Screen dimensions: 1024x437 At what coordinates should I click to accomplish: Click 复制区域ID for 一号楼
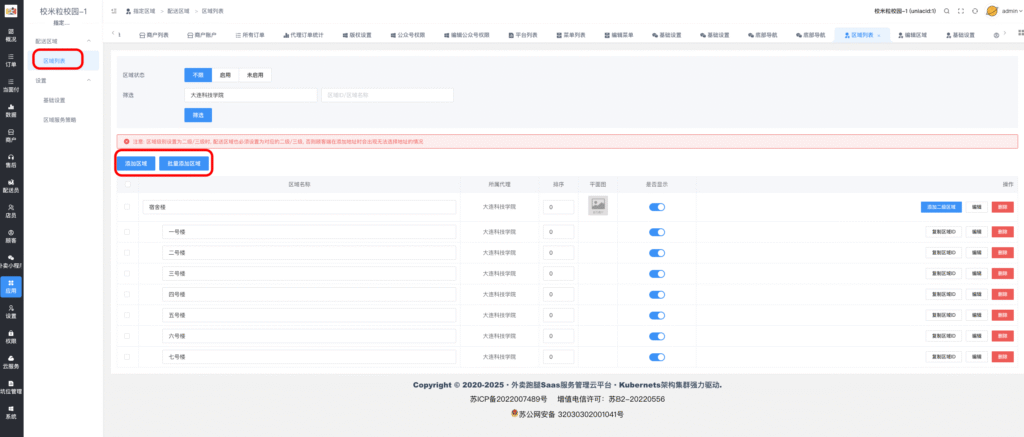tap(944, 232)
